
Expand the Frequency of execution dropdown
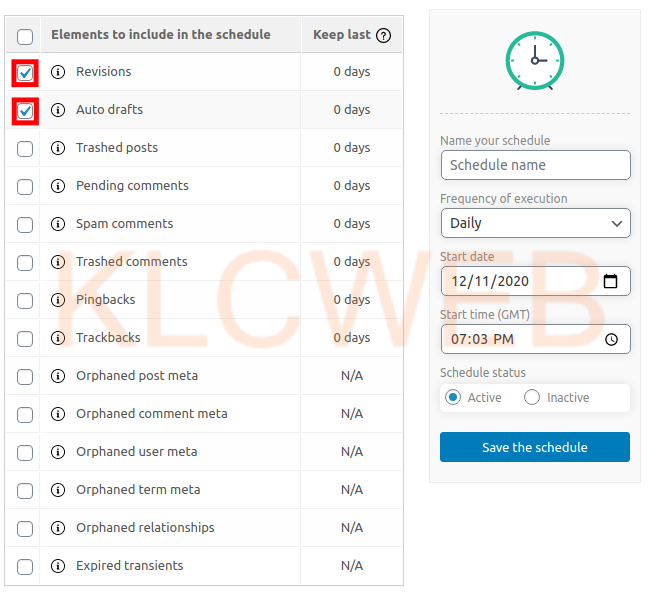click(535, 223)
